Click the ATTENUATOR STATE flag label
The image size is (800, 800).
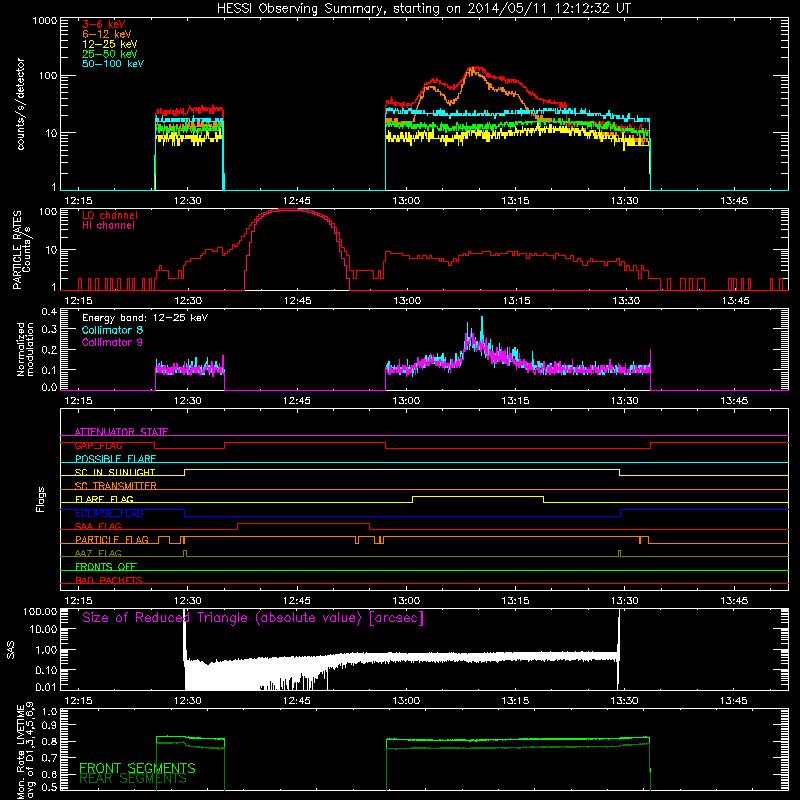pyautogui.click(x=121, y=432)
